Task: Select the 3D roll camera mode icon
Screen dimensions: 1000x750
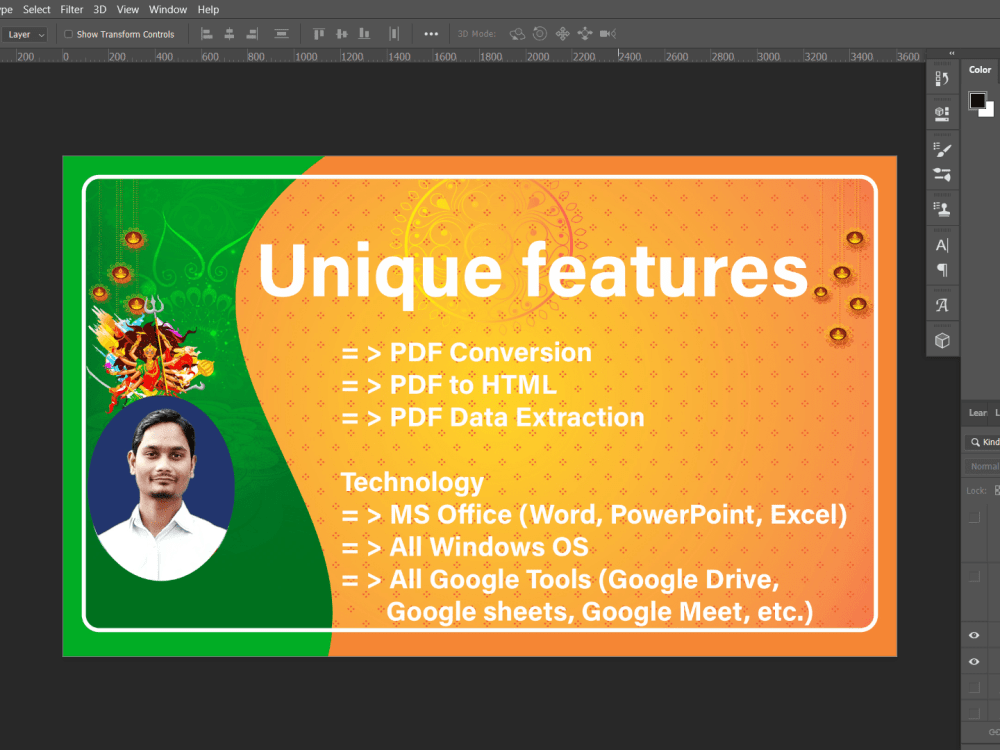Action: [540, 34]
